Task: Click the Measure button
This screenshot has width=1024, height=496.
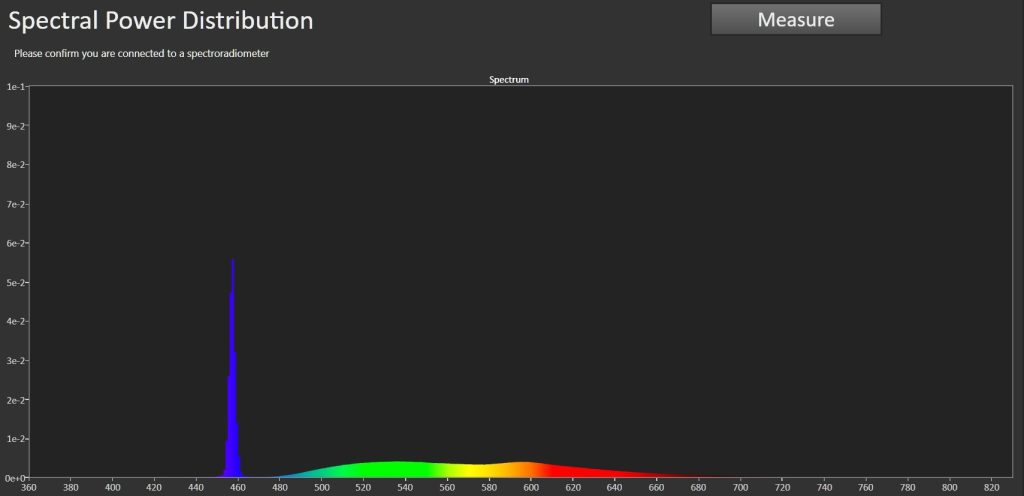Action: (x=795, y=19)
